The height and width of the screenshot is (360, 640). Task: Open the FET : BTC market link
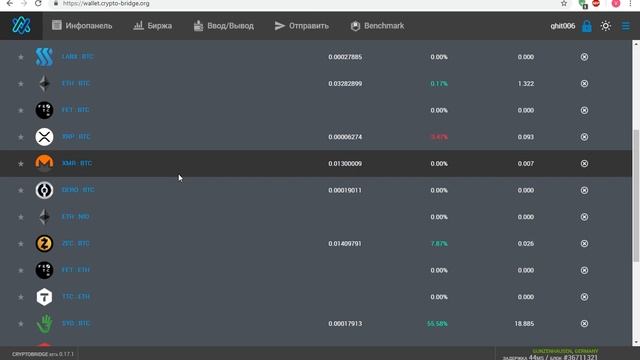(76, 110)
